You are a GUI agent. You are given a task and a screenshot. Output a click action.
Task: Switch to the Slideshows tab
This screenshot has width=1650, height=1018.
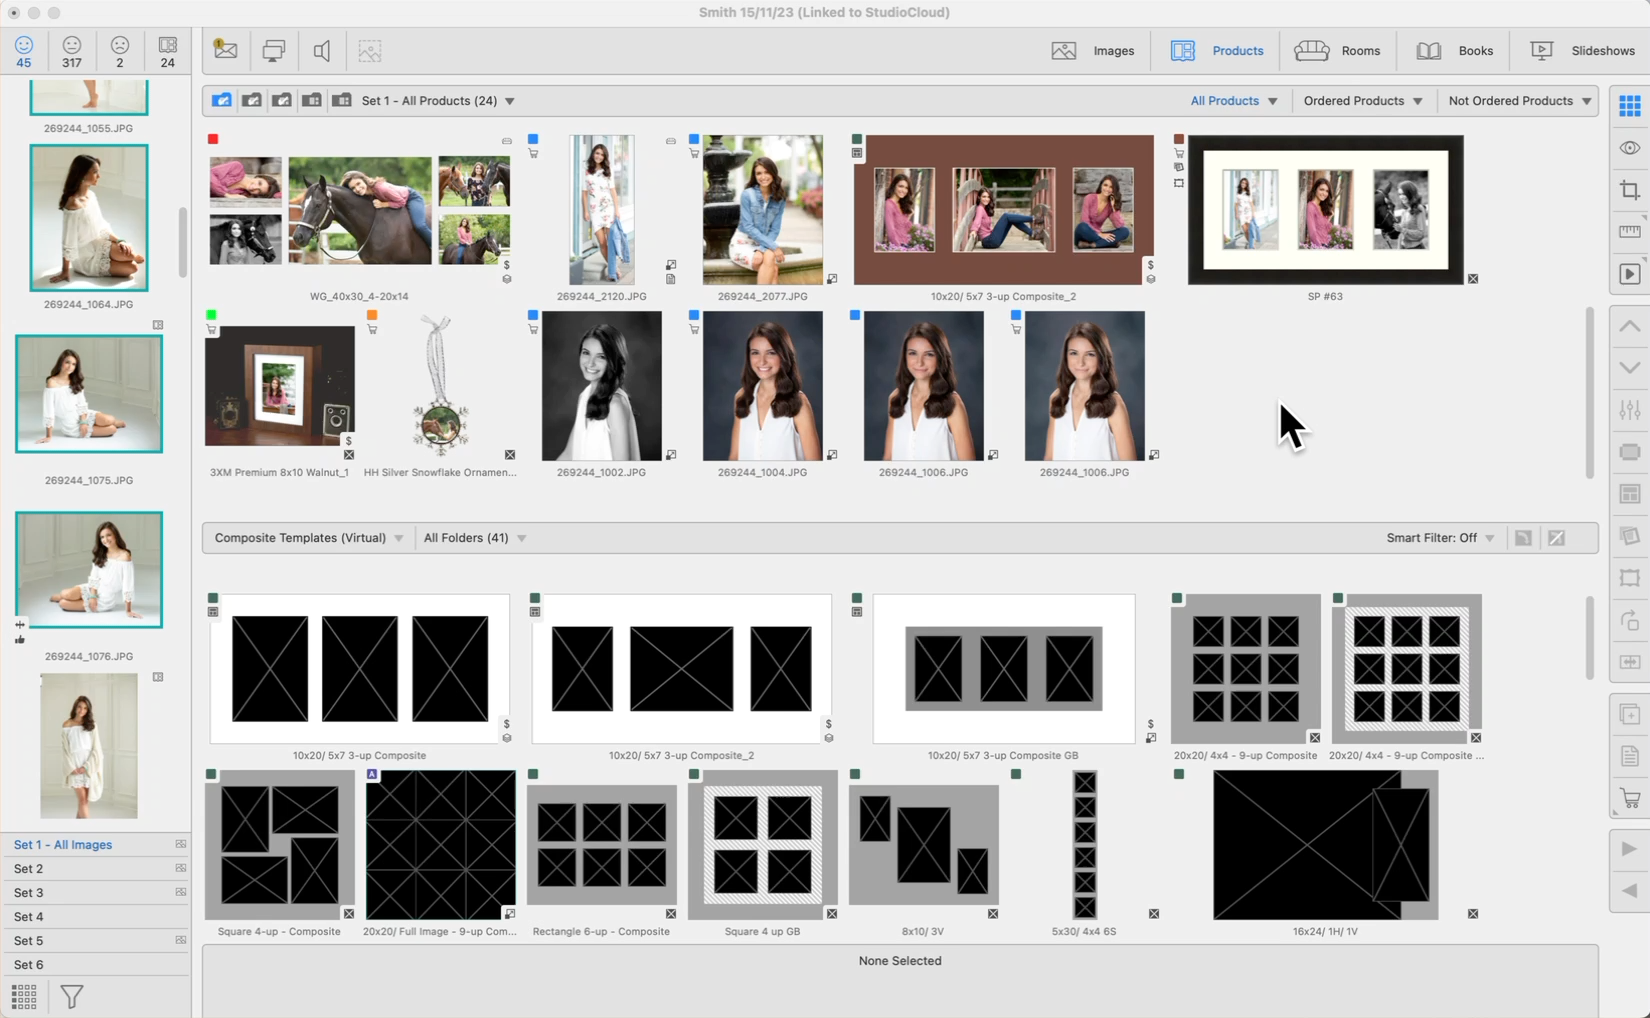(x=1583, y=51)
